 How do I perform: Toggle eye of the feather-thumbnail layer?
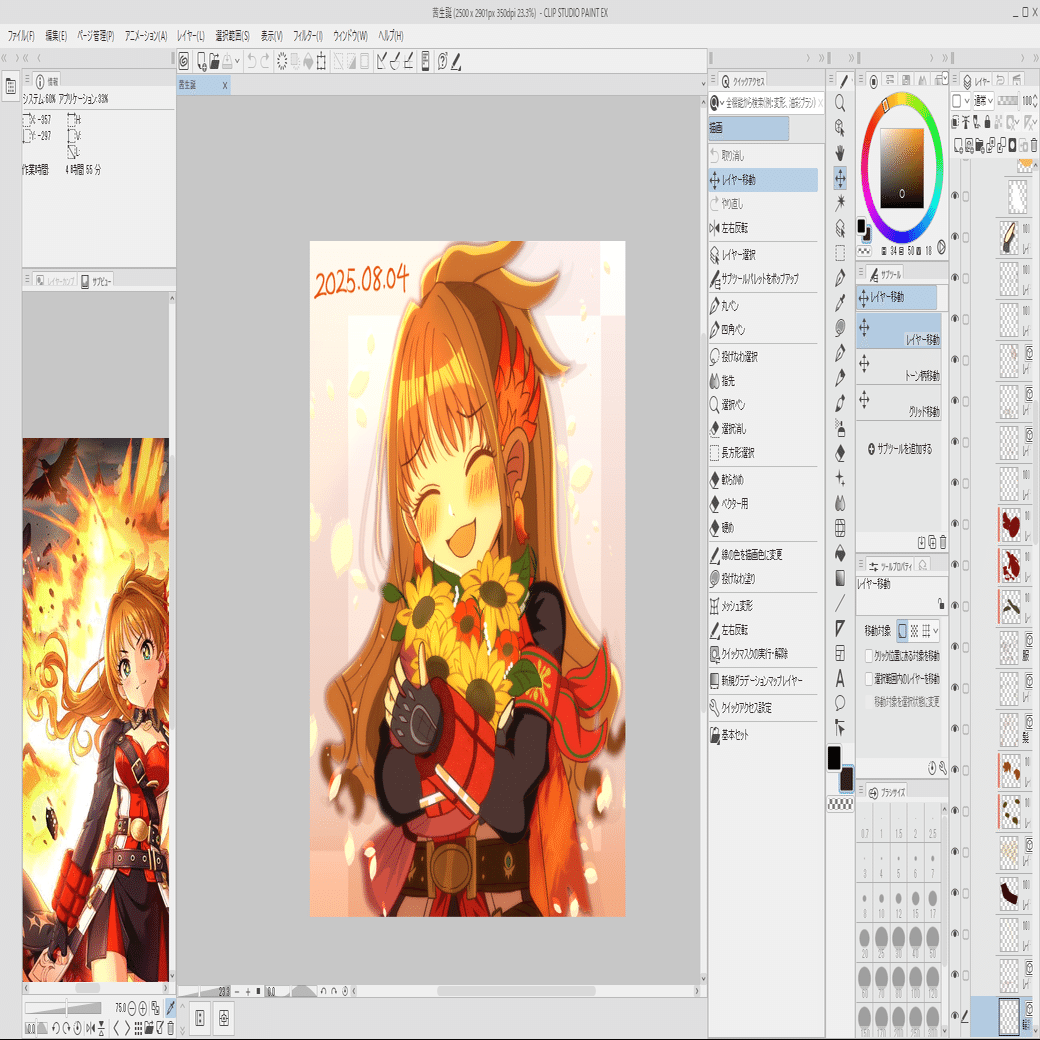click(955, 236)
